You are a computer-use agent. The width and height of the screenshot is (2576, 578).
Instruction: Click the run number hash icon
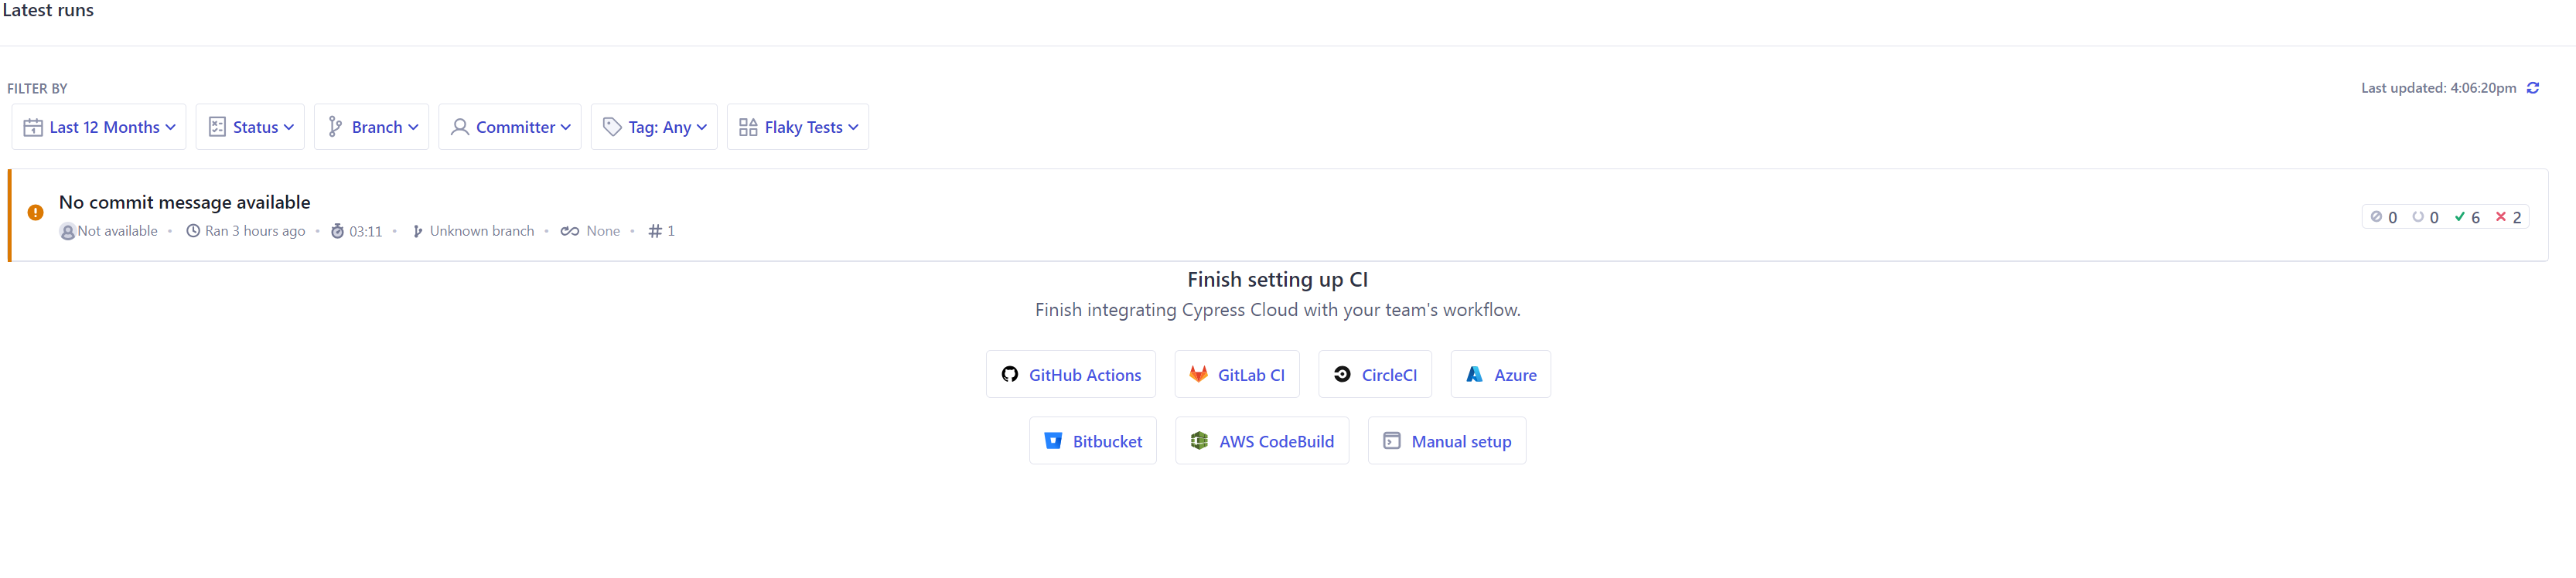pyautogui.click(x=655, y=231)
